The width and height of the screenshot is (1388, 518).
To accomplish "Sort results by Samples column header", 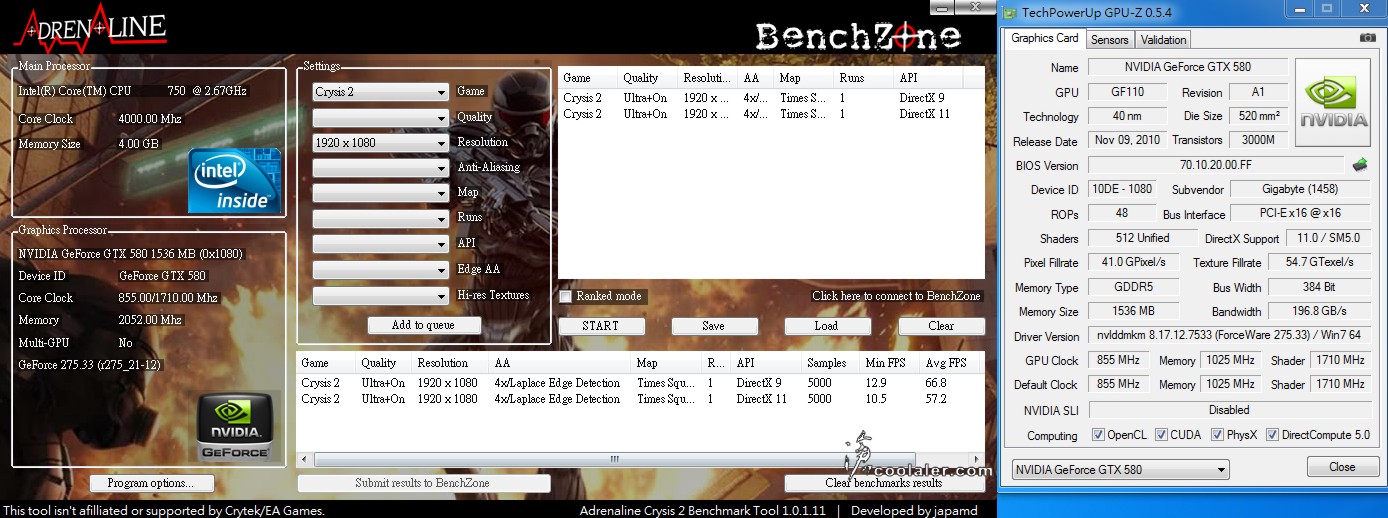I will click(830, 363).
